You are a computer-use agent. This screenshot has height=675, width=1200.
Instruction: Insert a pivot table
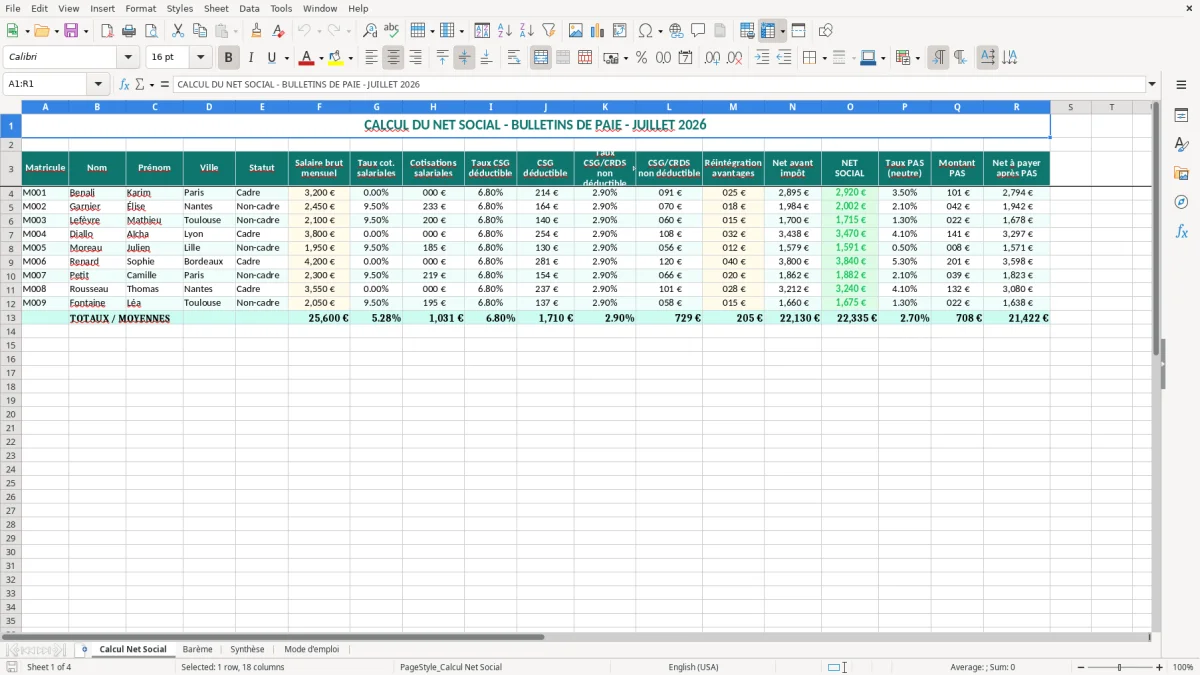click(x=620, y=31)
